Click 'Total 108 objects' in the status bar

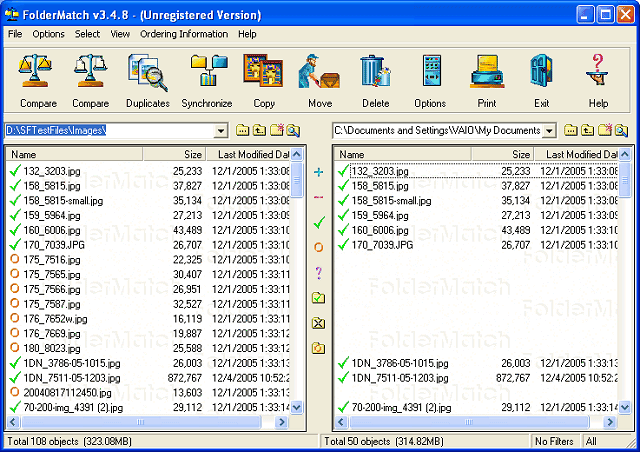coord(69,441)
